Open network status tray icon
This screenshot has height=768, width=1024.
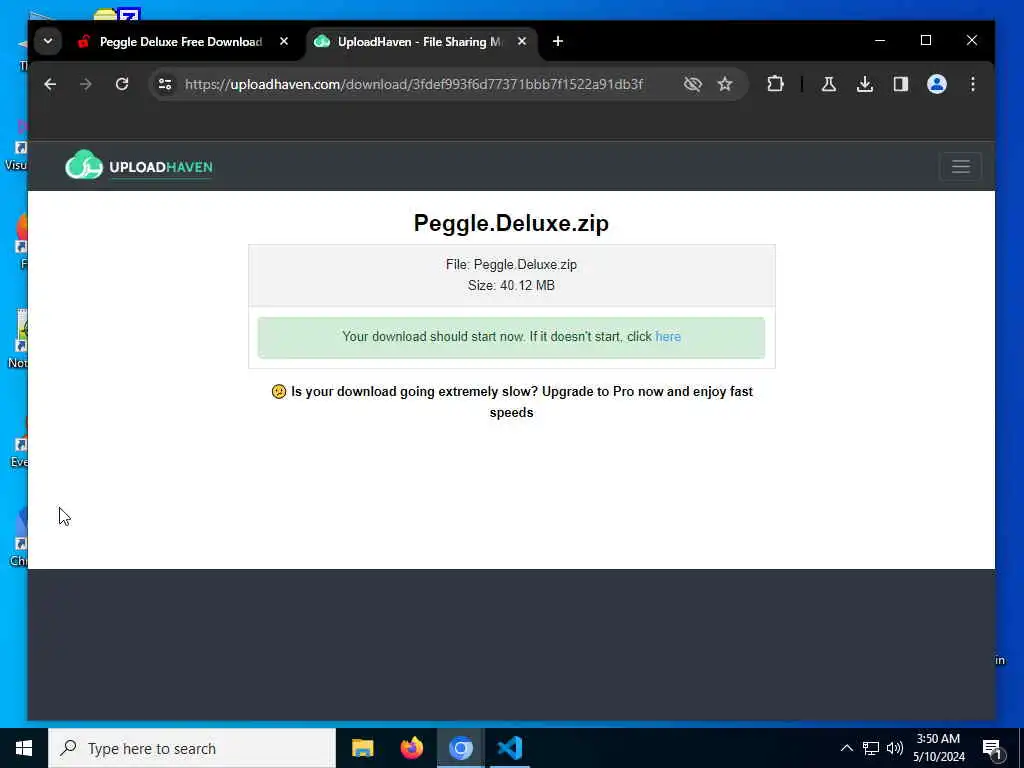(x=871, y=748)
